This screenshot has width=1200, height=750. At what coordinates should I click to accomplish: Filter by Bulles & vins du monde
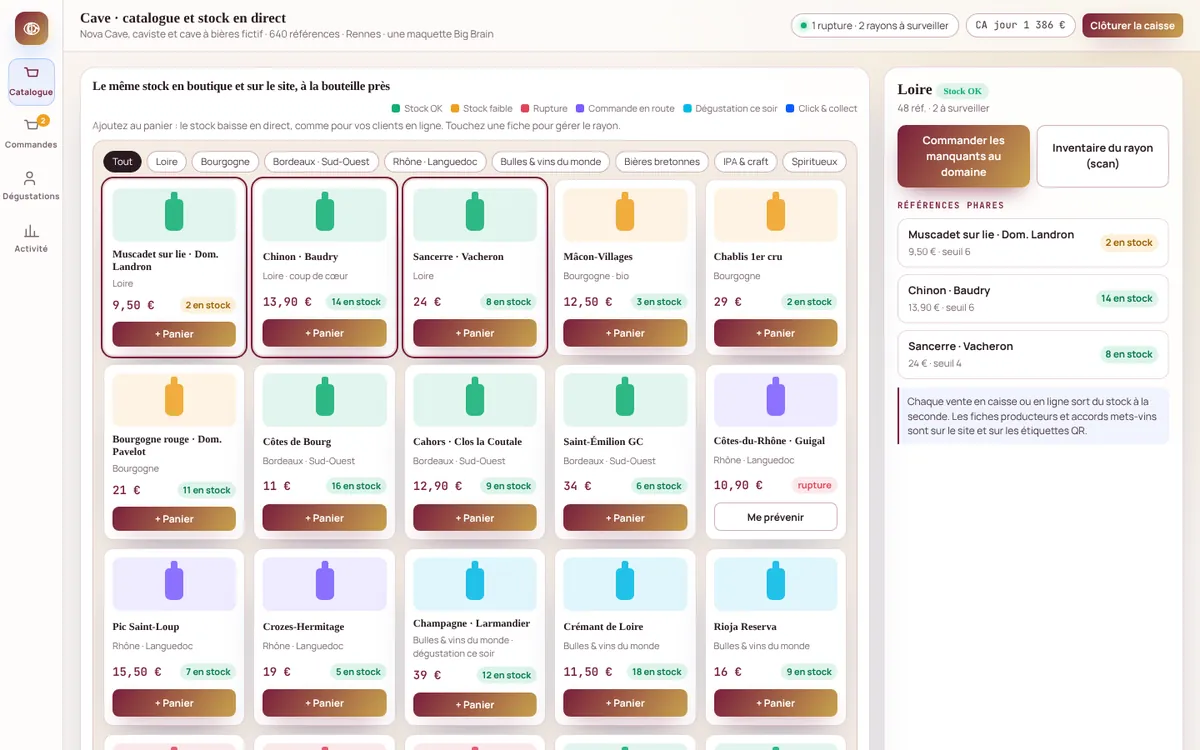coord(551,161)
